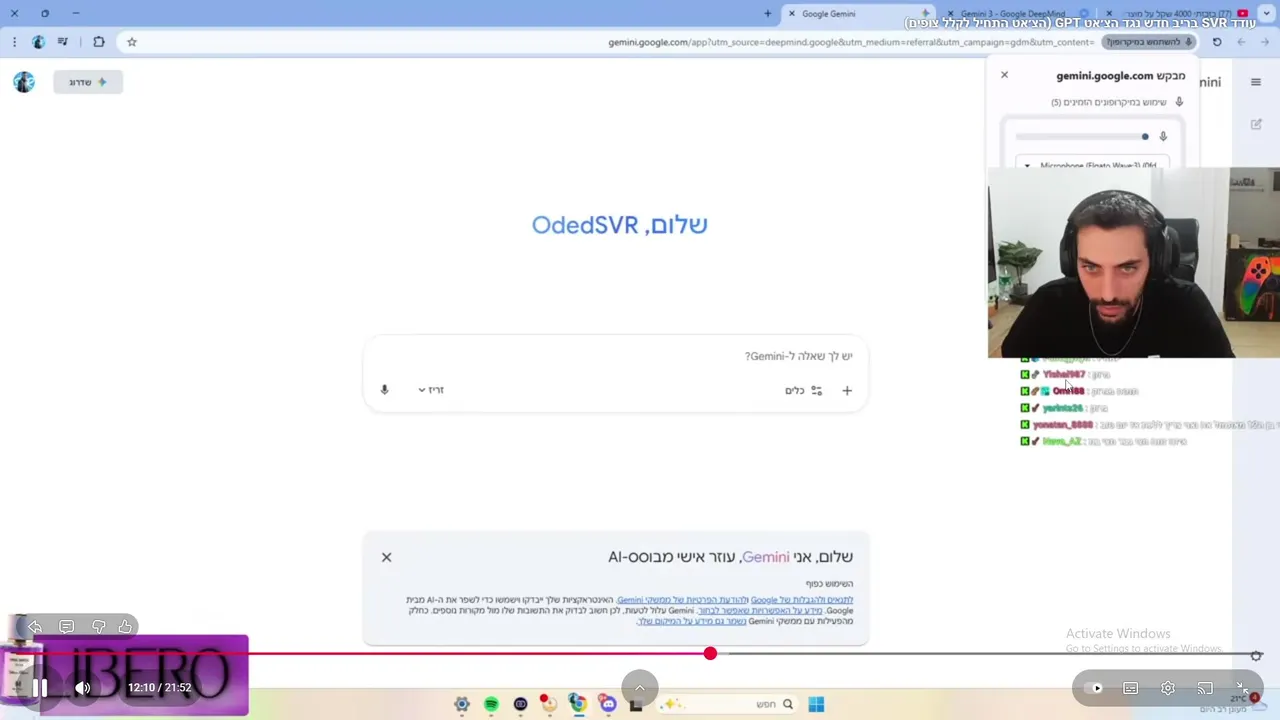Click the use microphone chip in address bar
This screenshot has width=1280, height=720.
point(1150,42)
